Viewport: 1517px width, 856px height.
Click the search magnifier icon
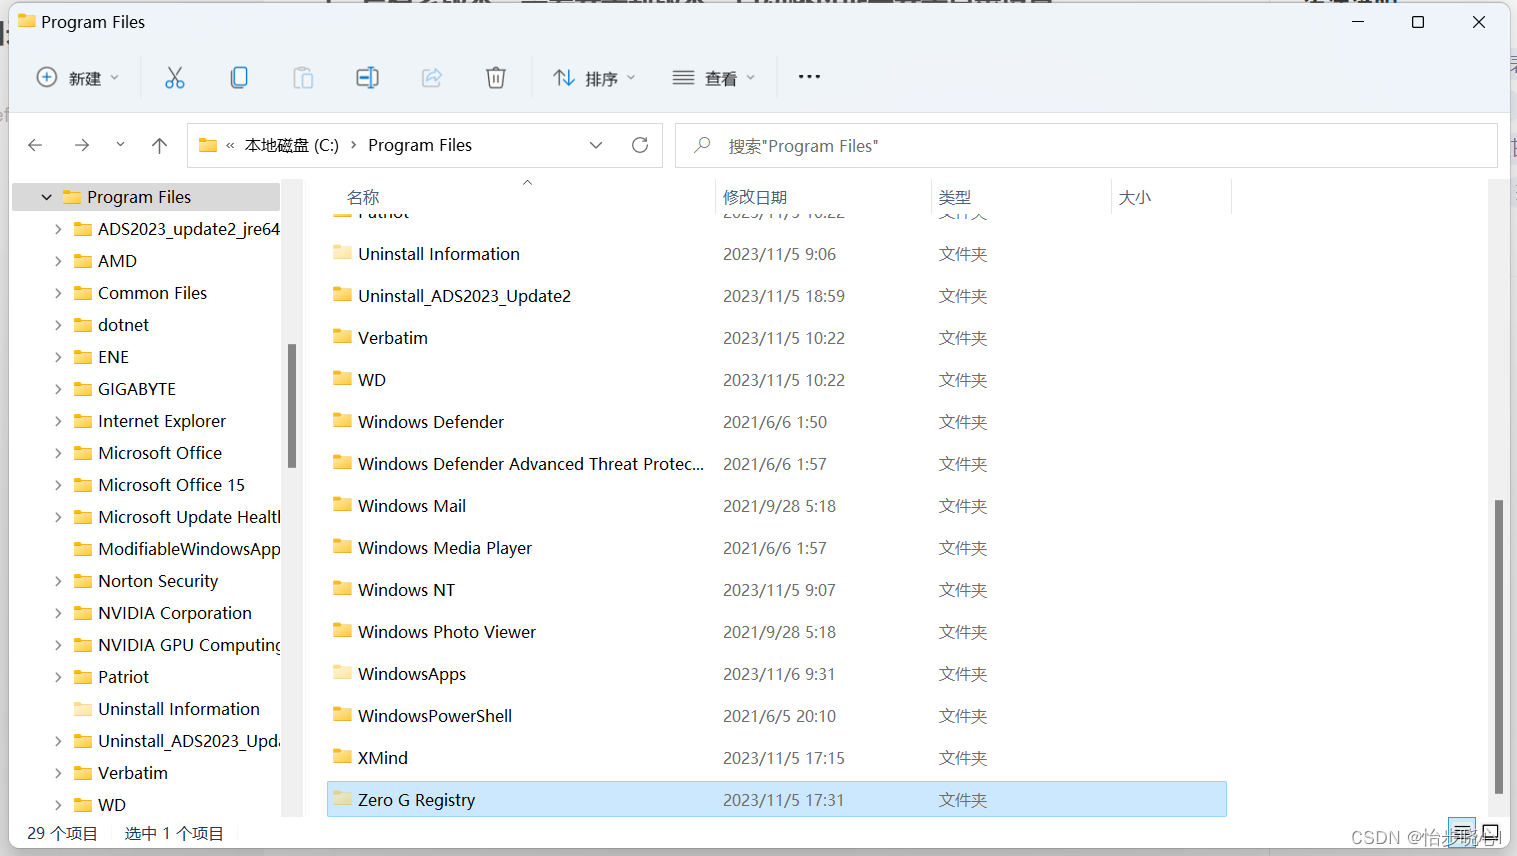coord(703,145)
